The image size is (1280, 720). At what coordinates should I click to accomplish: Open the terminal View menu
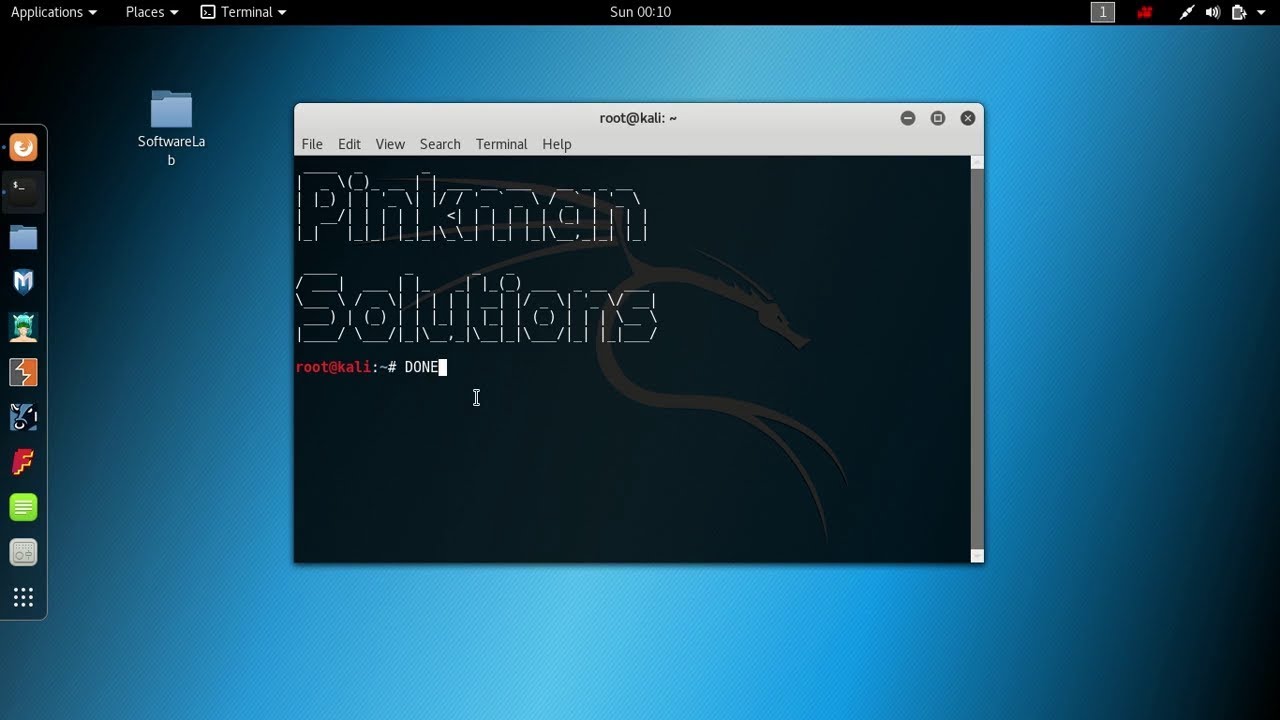[x=390, y=144]
